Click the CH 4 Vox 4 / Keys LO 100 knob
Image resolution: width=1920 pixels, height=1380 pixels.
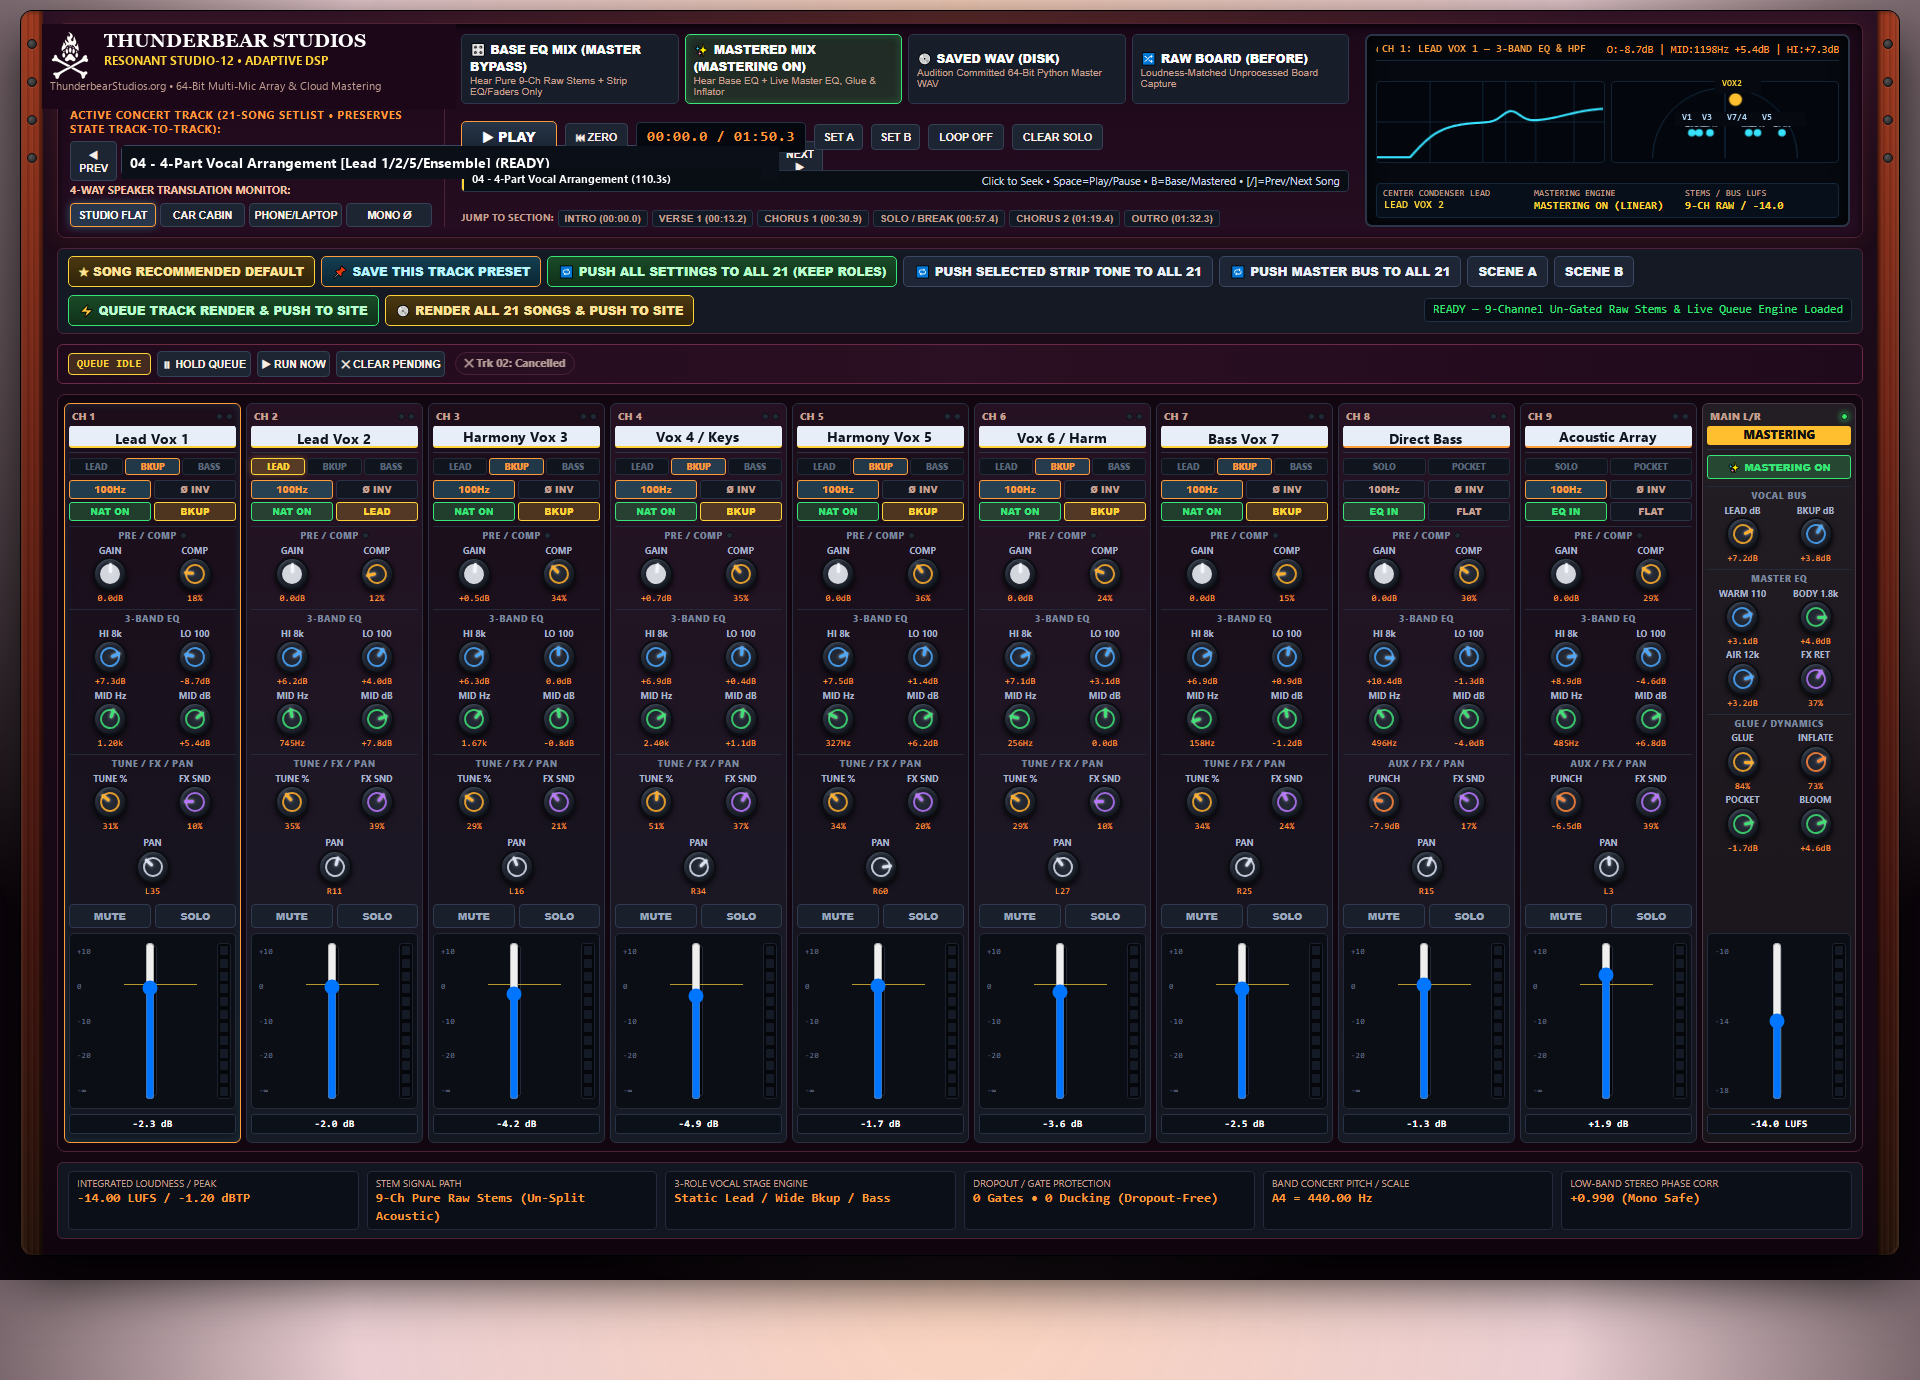[x=740, y=657]
